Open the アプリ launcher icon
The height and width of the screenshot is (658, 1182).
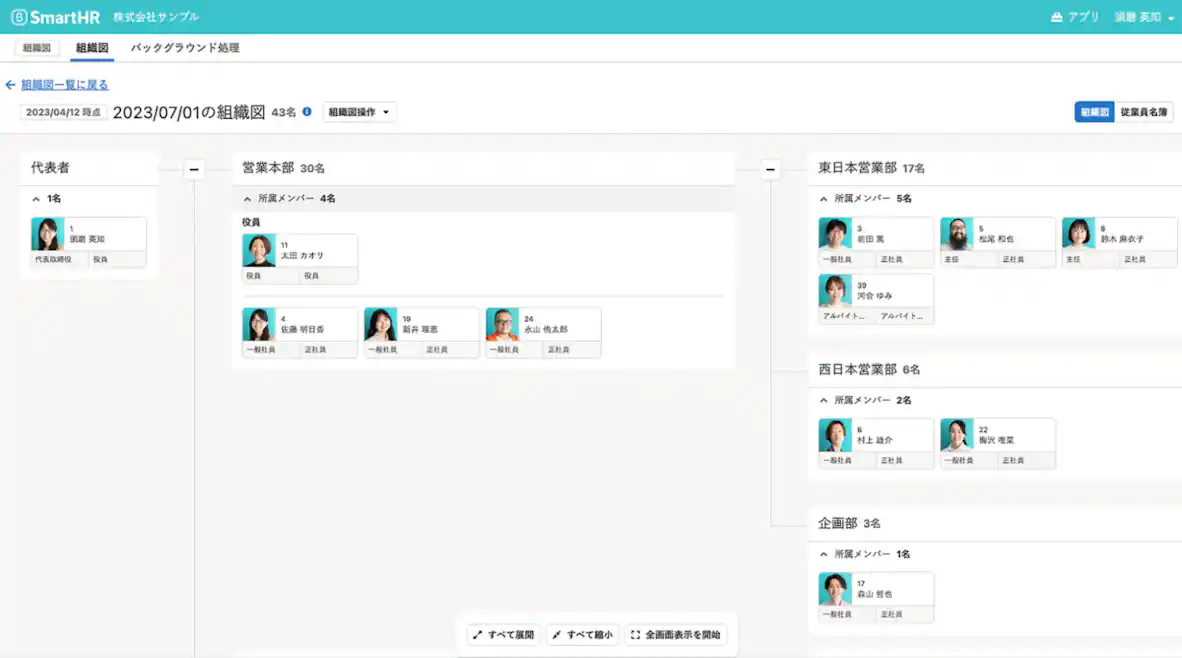click(x=1055, y=16)
